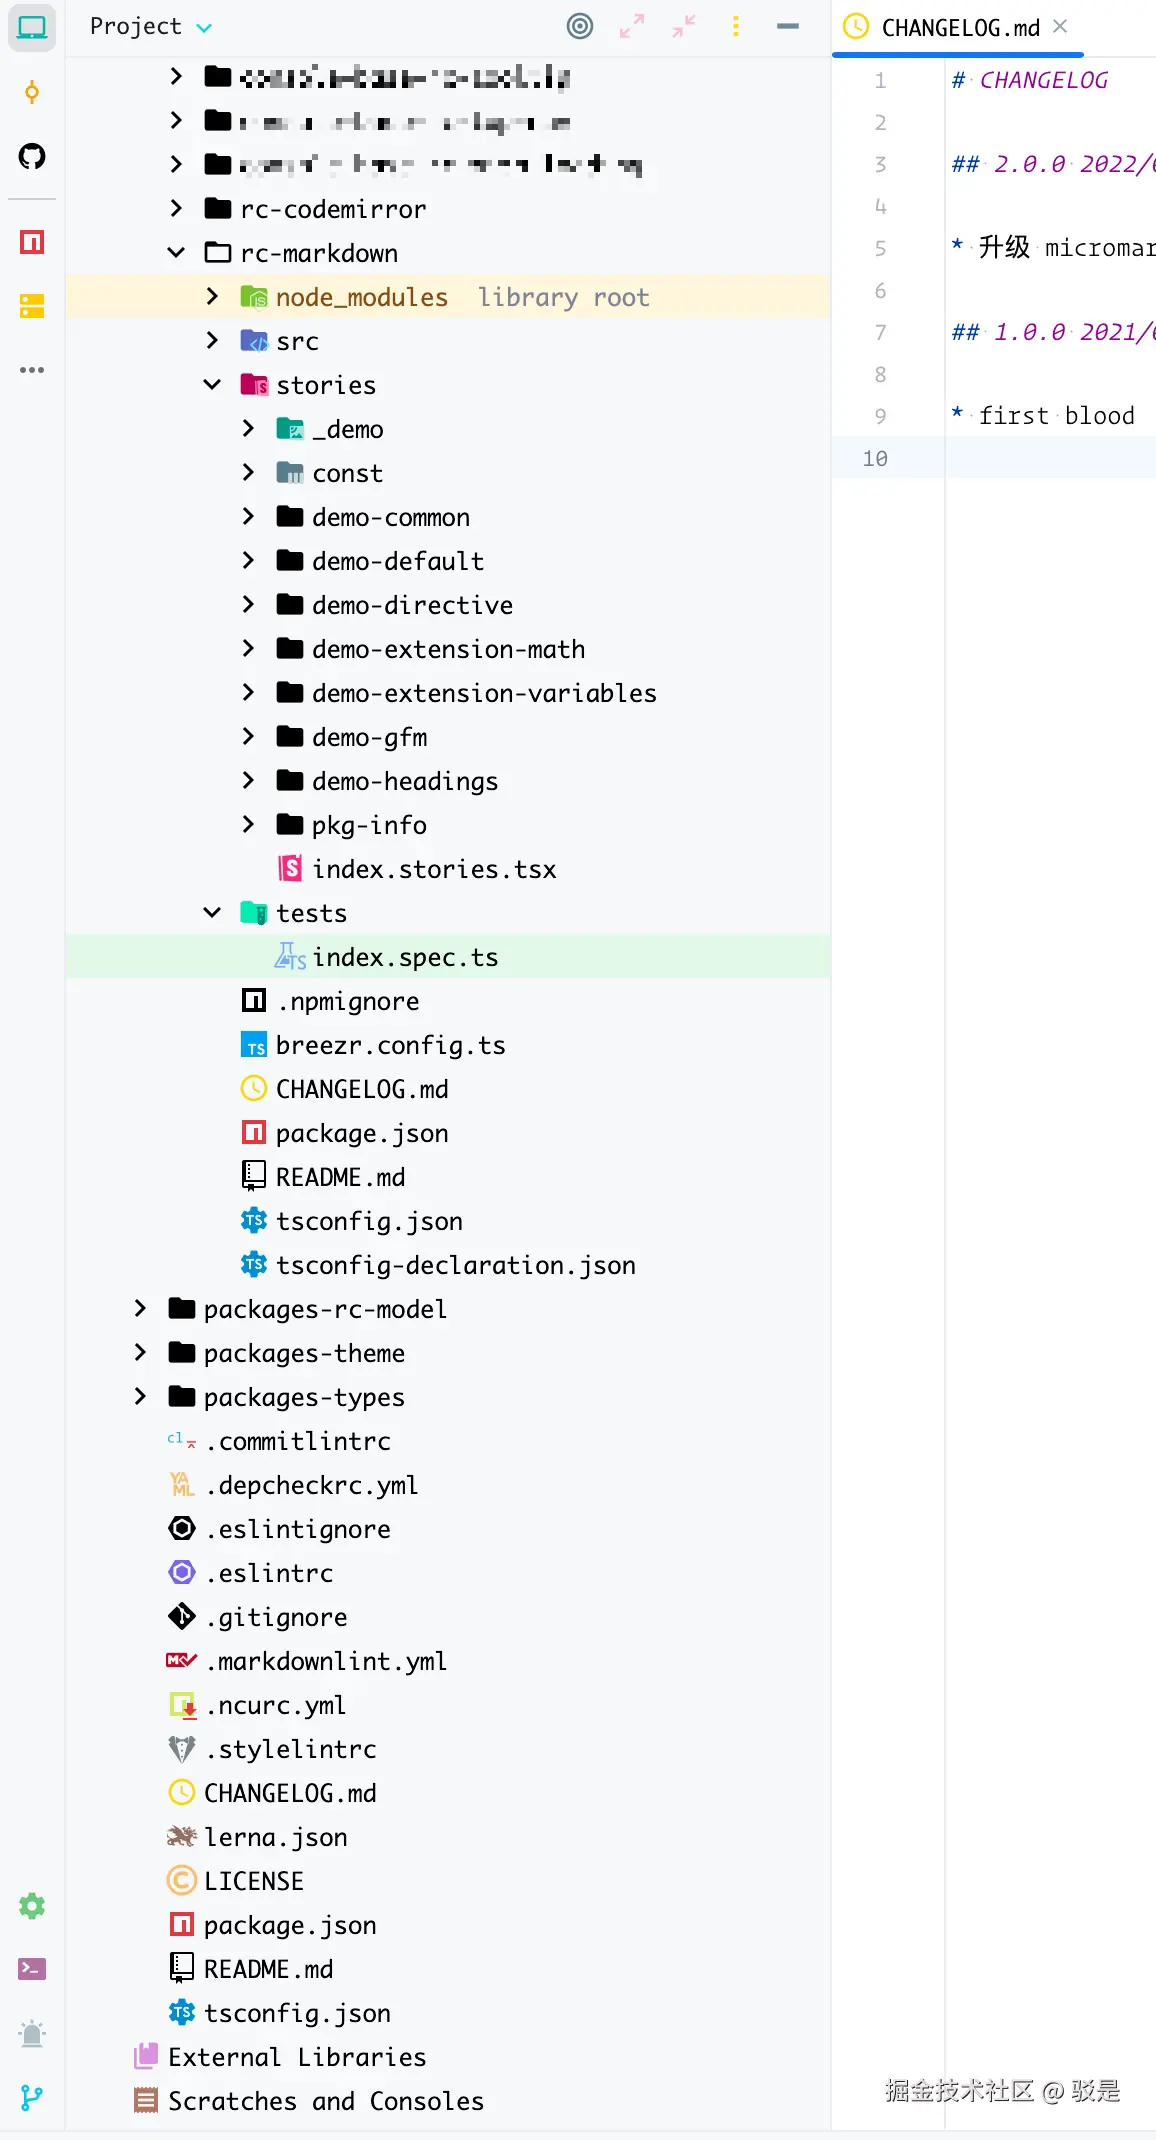
Task: Click the Collapse All icon in Project panel
Action: point(684,26)
